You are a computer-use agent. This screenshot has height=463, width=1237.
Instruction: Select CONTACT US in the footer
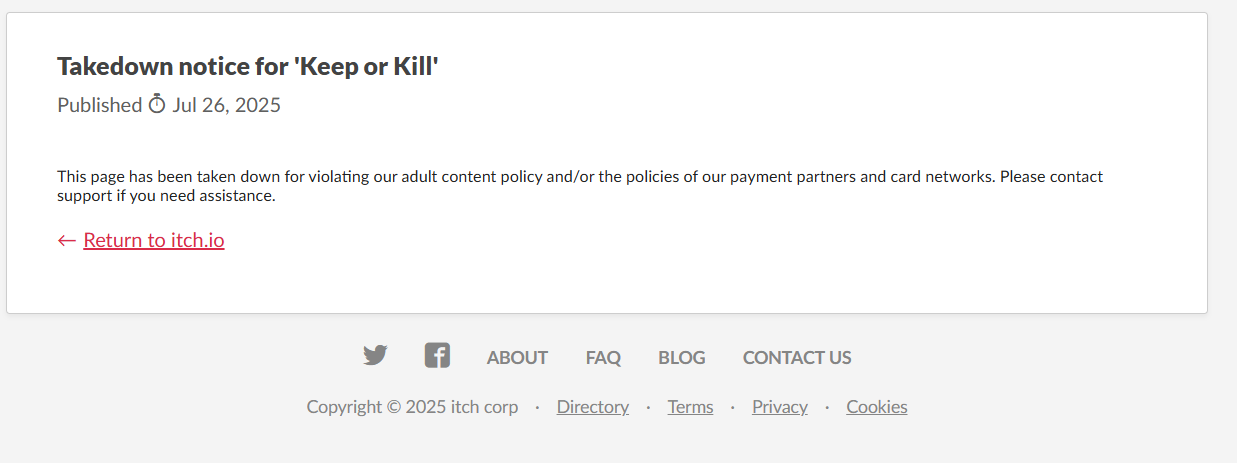tap(797, 358)
